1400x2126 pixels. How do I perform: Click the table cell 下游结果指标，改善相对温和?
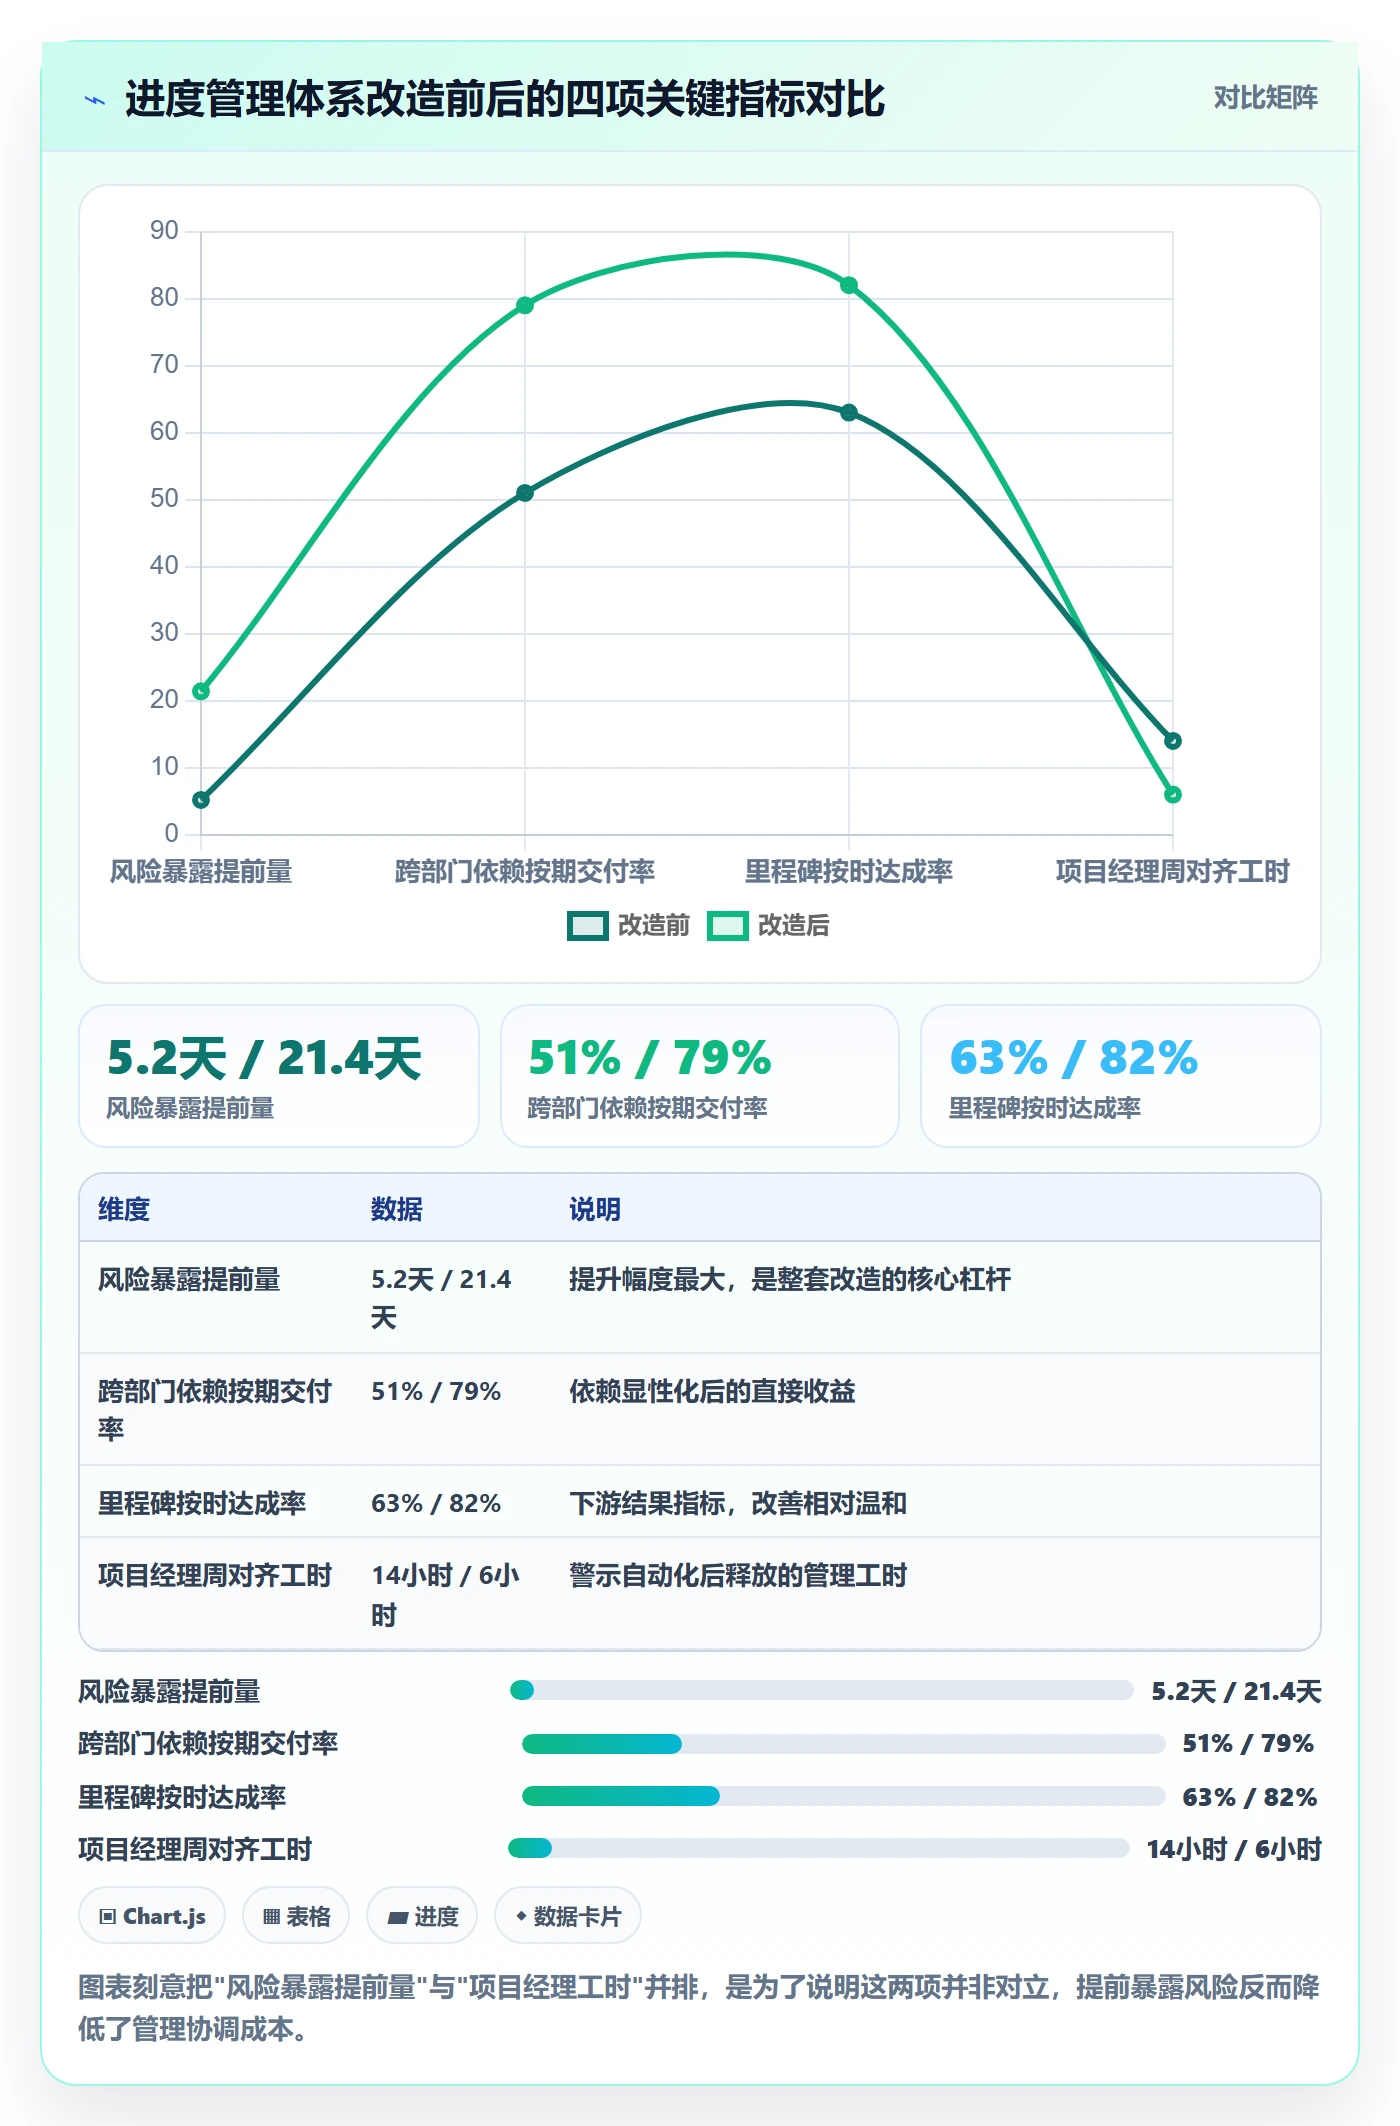[x=738, y=1503]
